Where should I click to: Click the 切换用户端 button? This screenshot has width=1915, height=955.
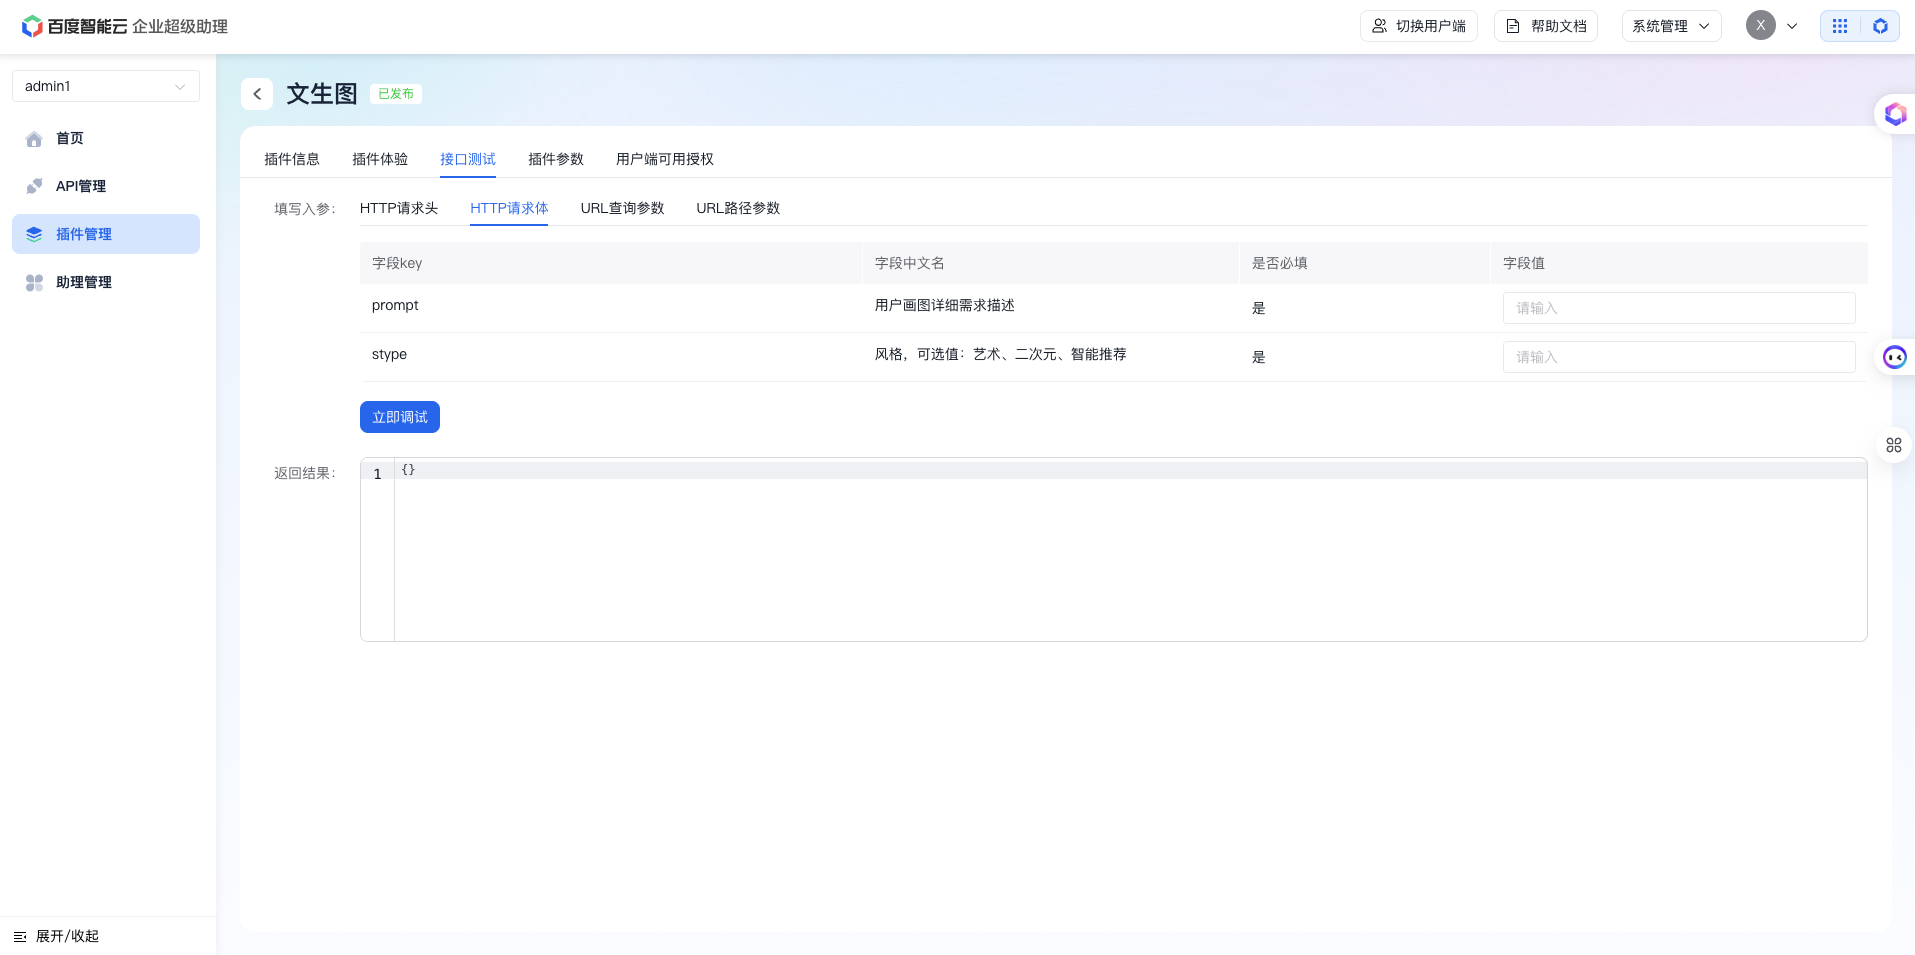tap(1419, 26)
